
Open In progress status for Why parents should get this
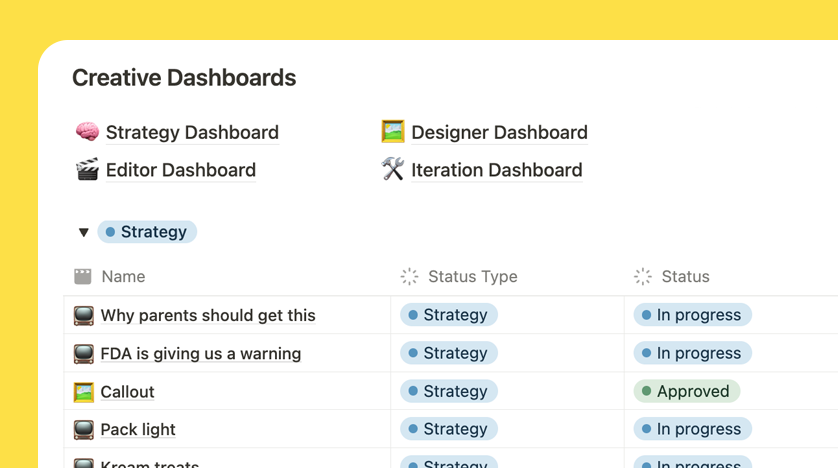693,315
